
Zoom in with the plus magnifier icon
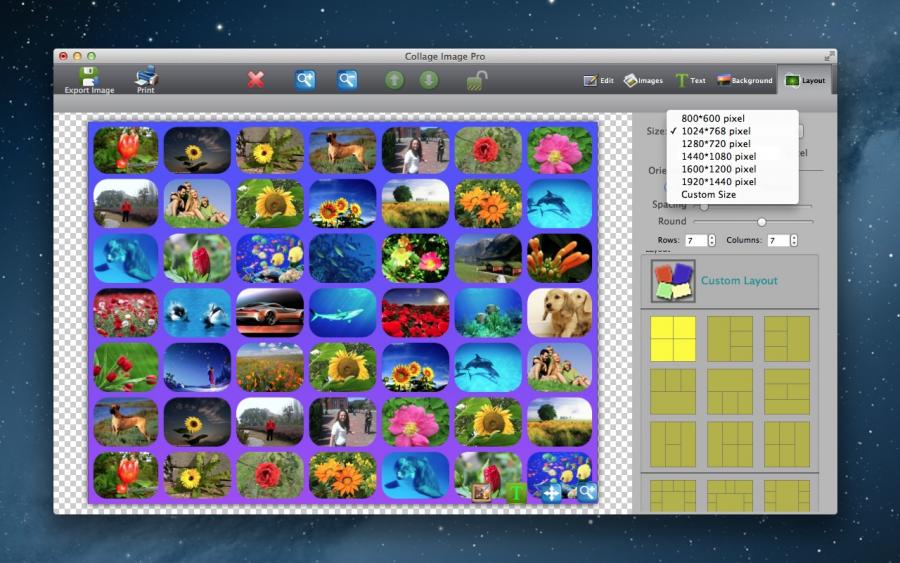(x=305, y=79)
